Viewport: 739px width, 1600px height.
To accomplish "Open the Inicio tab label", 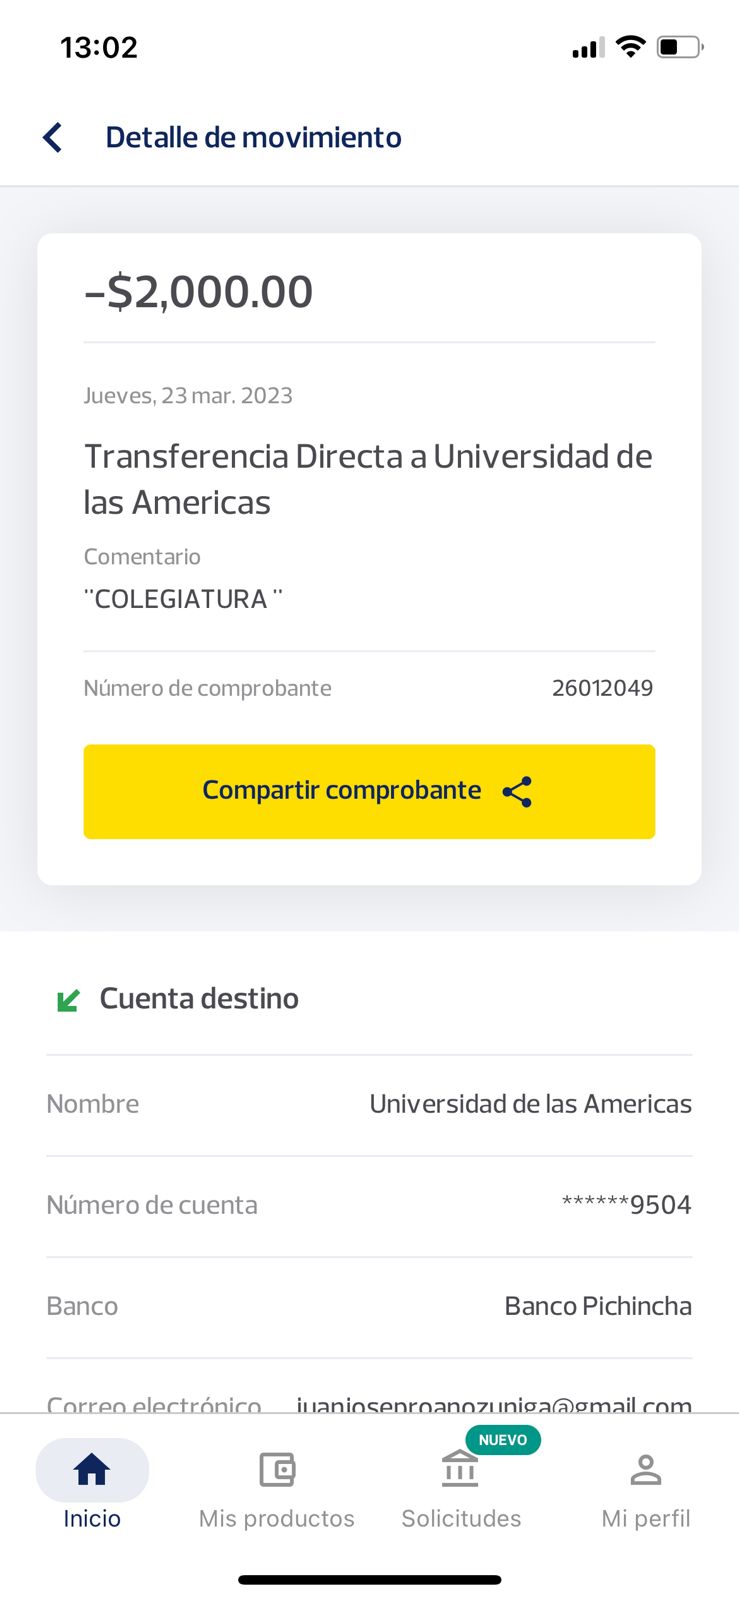I will [92, 1518].
